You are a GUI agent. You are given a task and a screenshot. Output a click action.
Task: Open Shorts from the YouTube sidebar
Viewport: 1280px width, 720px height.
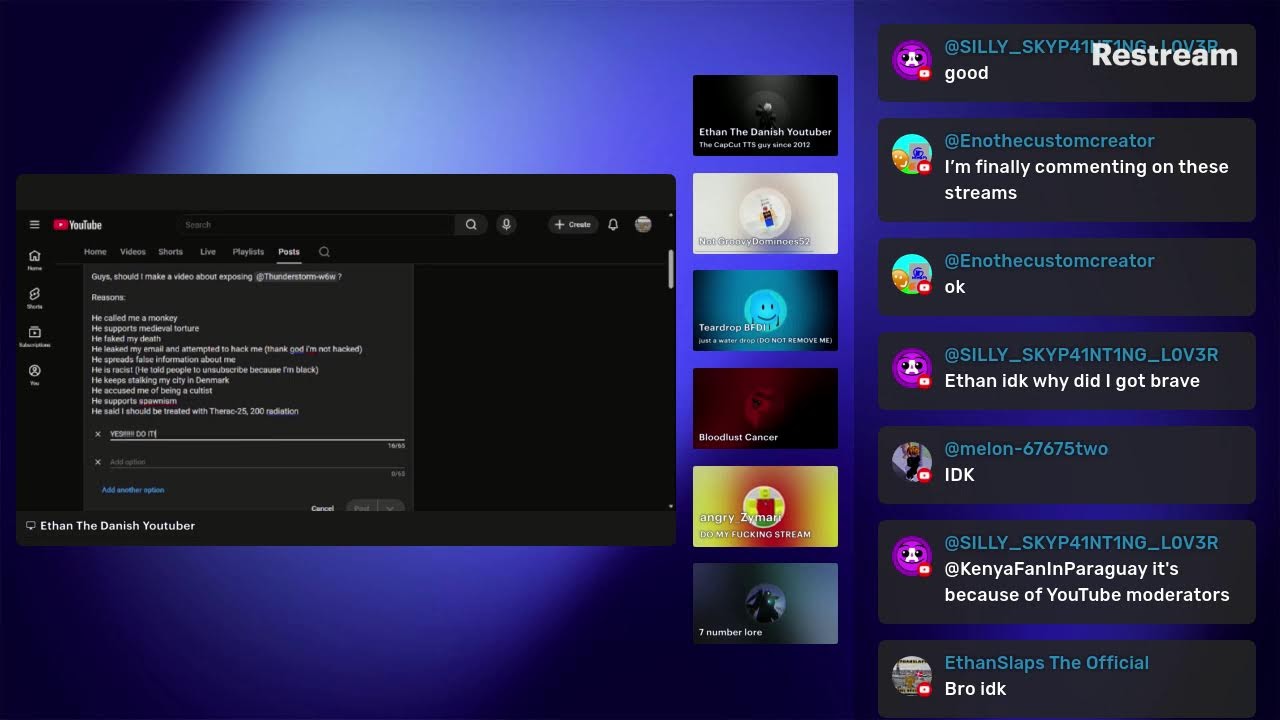click(34, 298)
